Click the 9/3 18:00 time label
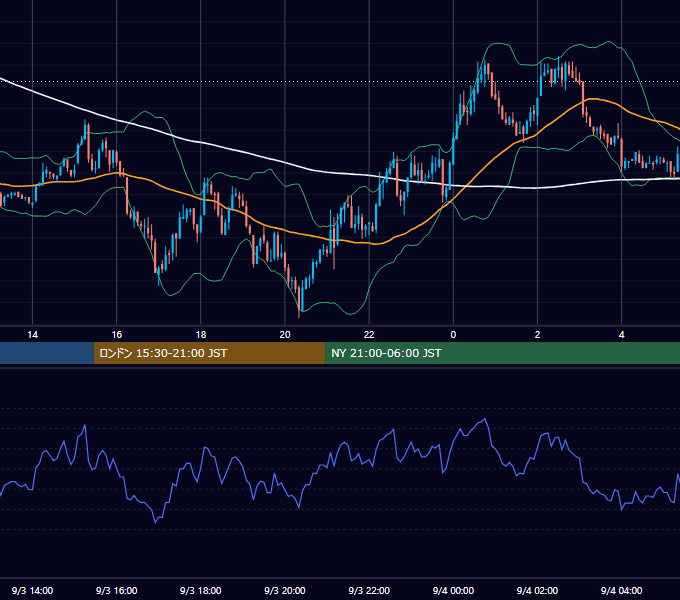The width and height of the screenshot is (680, 600). pyautogui.click(x=201, y=590)
